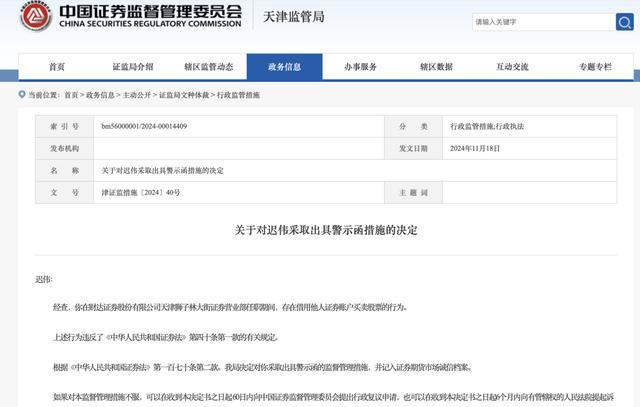This screenshot has height=407, width=640.
Task: Click the CSRC red emblem logo
Action: click(36, 16)
